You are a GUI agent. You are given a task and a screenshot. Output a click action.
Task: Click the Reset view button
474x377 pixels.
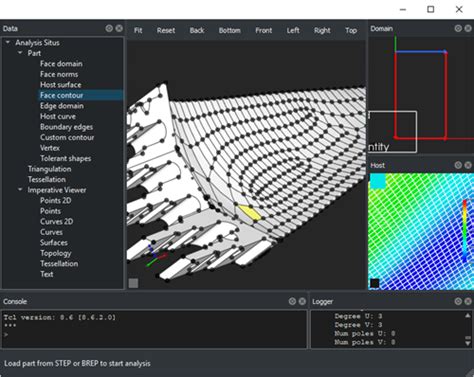pyautogui.click(x=166, y=30)
